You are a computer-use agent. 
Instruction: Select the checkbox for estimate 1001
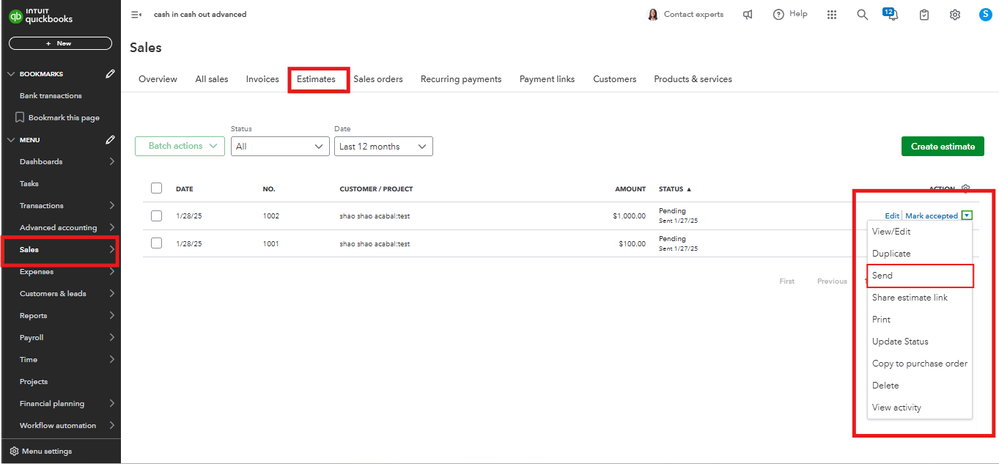tap(157, 243)
